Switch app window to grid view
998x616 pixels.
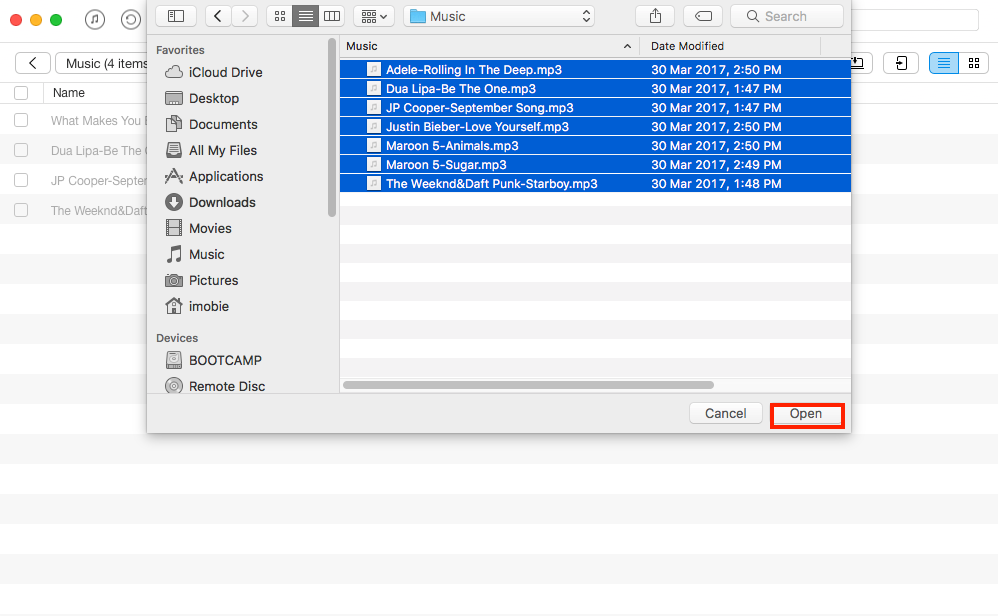tap(974, 63)
